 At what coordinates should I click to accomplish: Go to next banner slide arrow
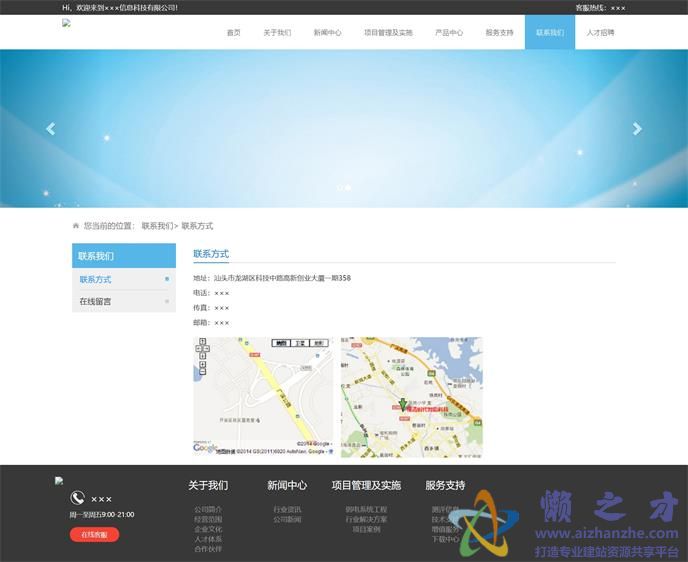point(637,129)
